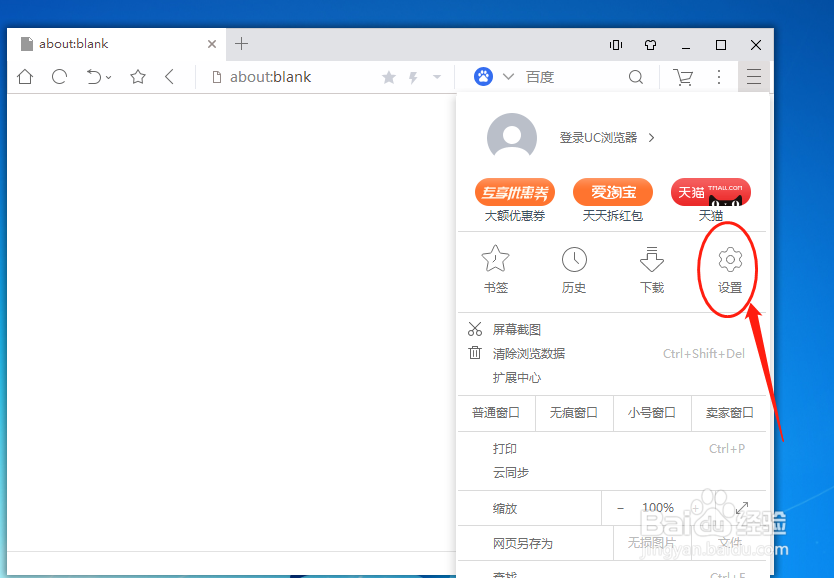Open the 大额优惠券 coupon promo

[515, 200]
